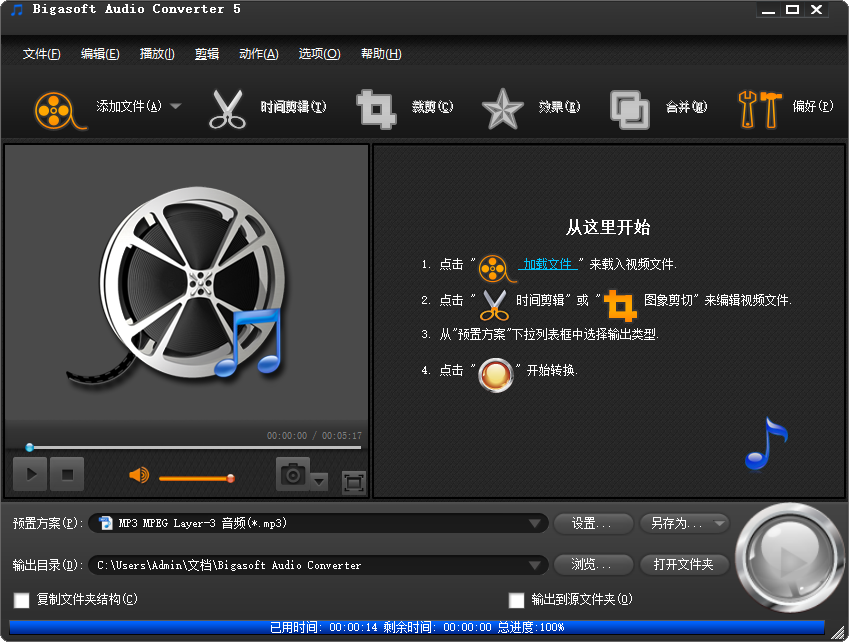The height and width of the screenshot is (642, 849).
Task: Open the 效果 effects tool
Action: (x=503, y=107)
